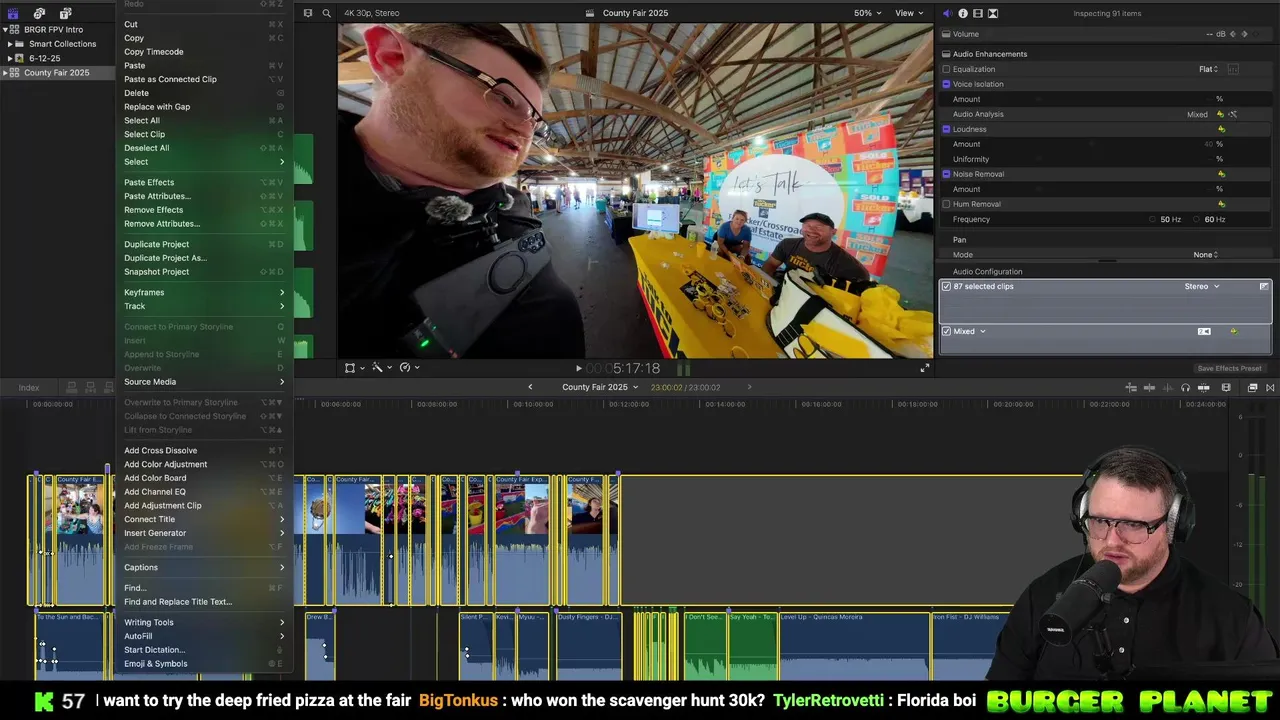
Task: Select the Info inspector icon
Action: pyautogui.click(x=963, y=13)
